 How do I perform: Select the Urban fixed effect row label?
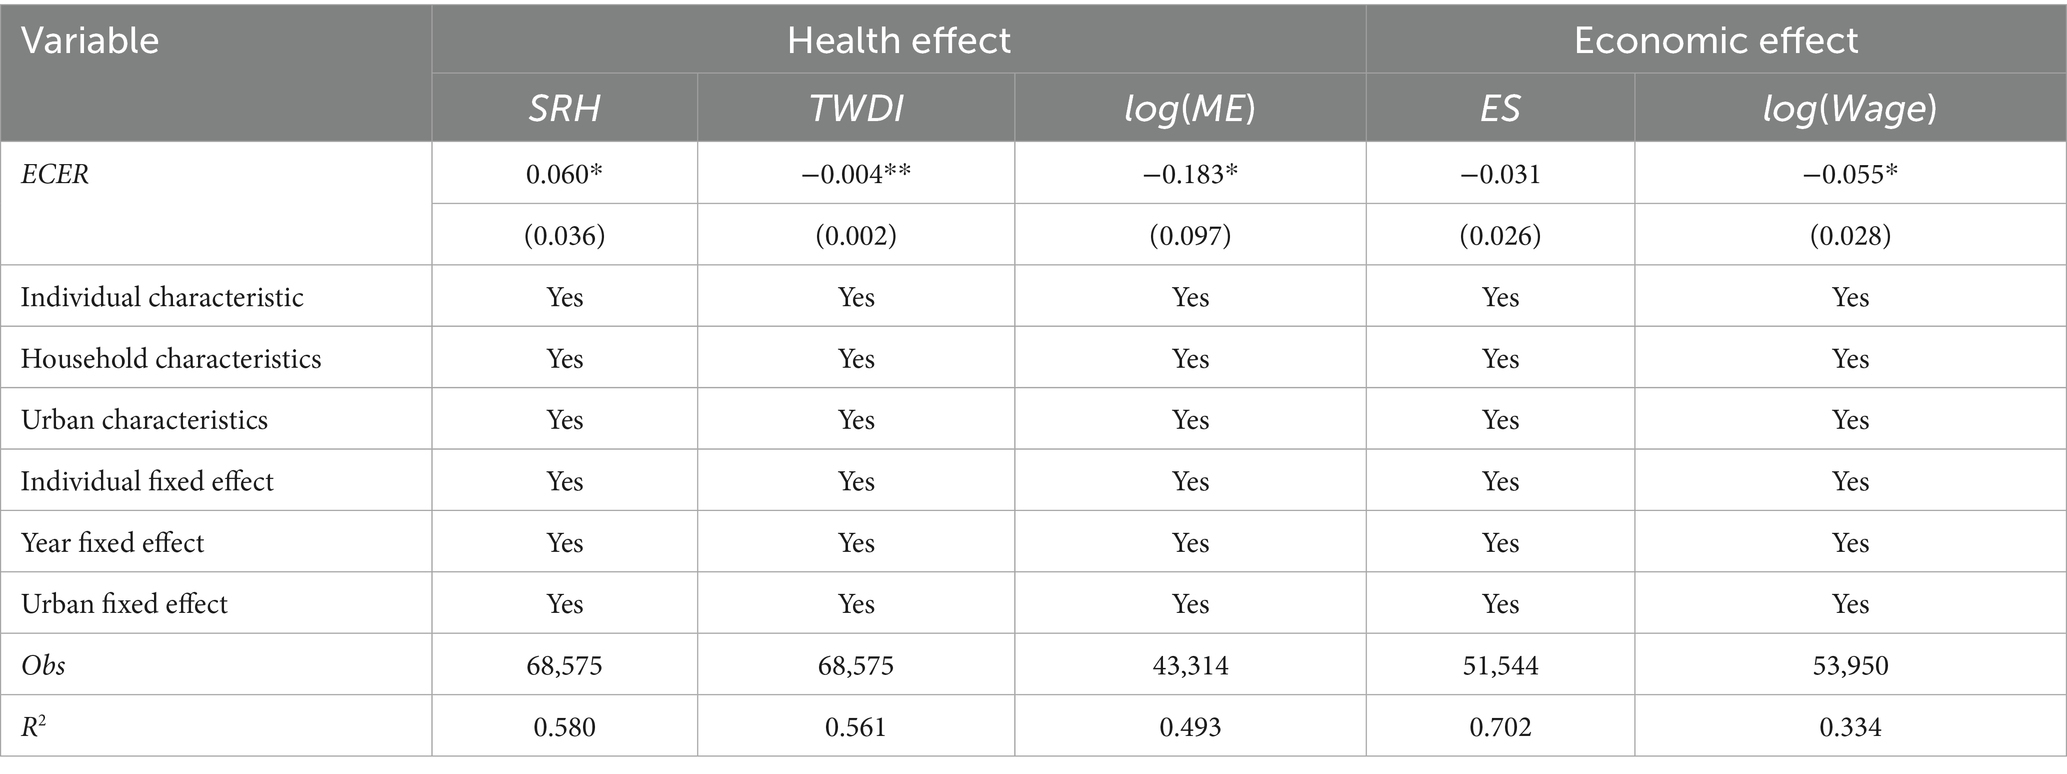click(x=124, y=604)
